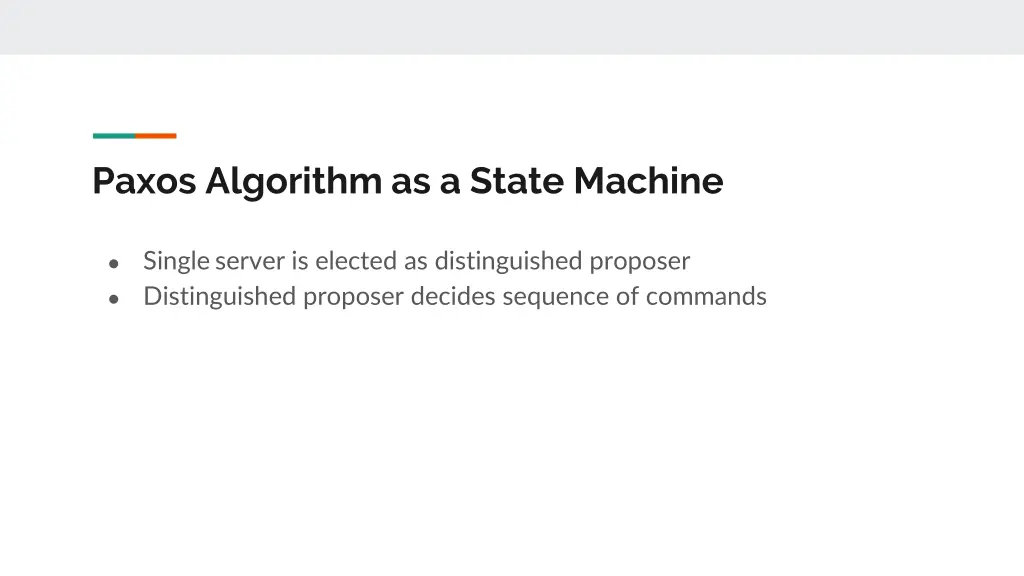The height and width of the screenshot is (576, 1024).
Task: Click the word "Paxos" in the title
Action: click(145, 181)
